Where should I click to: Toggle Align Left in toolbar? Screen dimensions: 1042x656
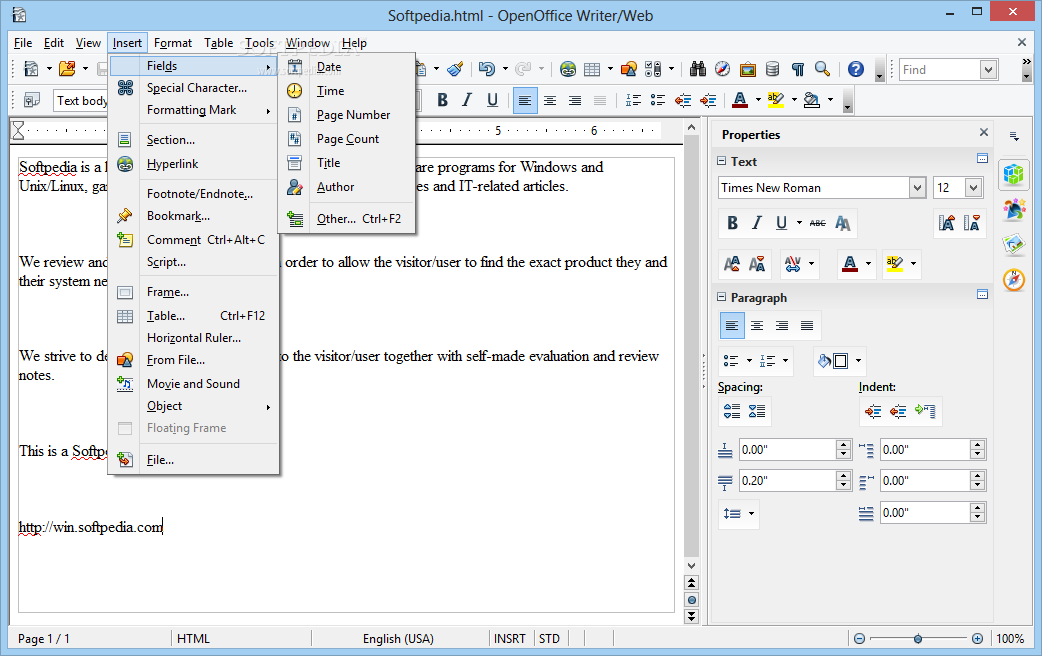pos(525,100)
